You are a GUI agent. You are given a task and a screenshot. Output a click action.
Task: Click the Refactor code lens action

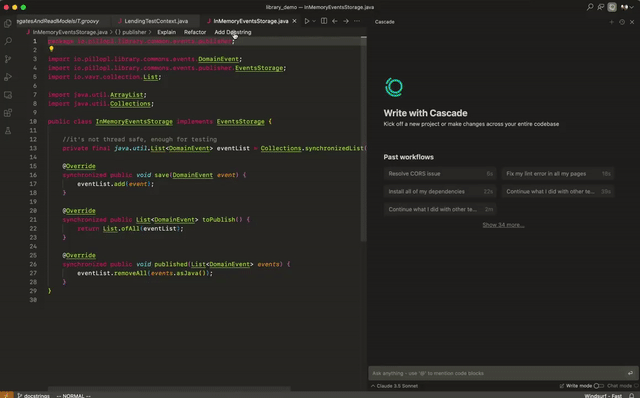[195, 32]
